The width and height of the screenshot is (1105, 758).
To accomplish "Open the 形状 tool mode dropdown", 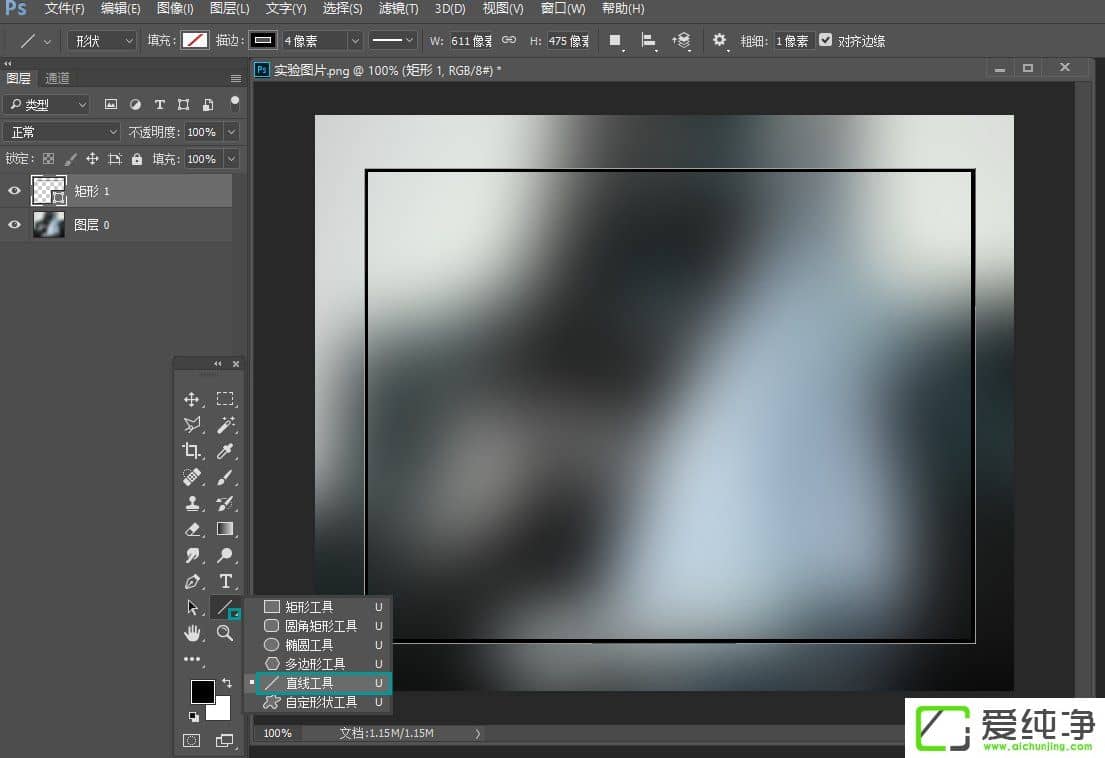I will click(x=100, y=40).
